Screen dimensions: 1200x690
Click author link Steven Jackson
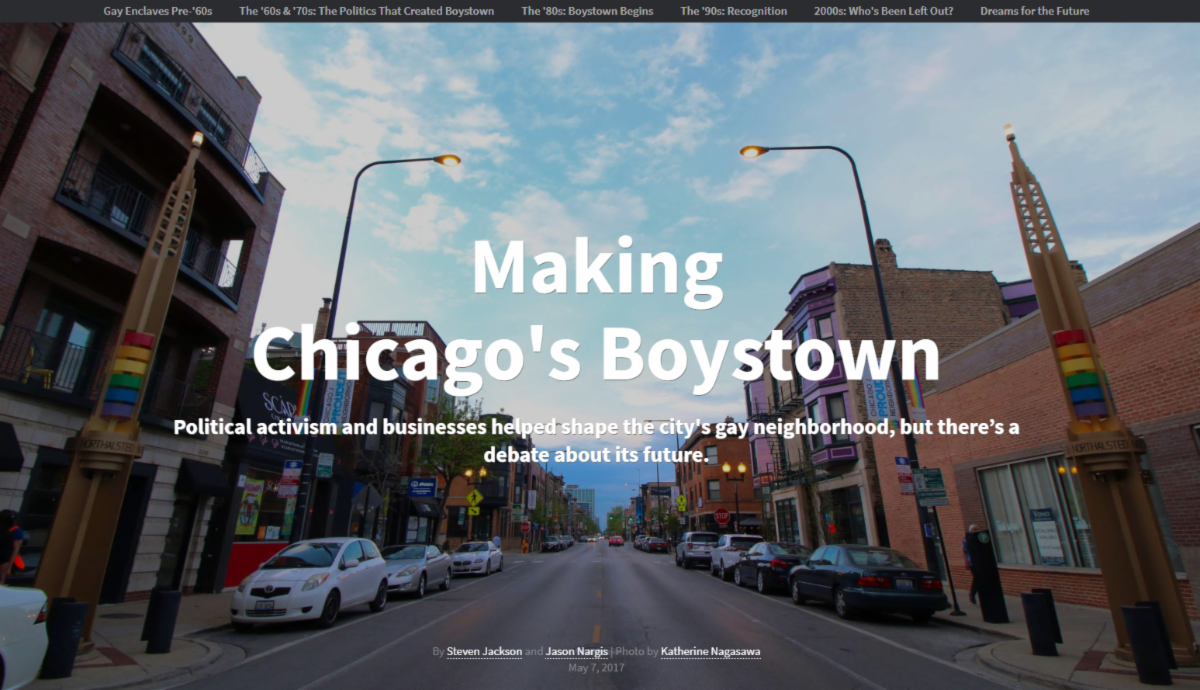tap(484, 652)
